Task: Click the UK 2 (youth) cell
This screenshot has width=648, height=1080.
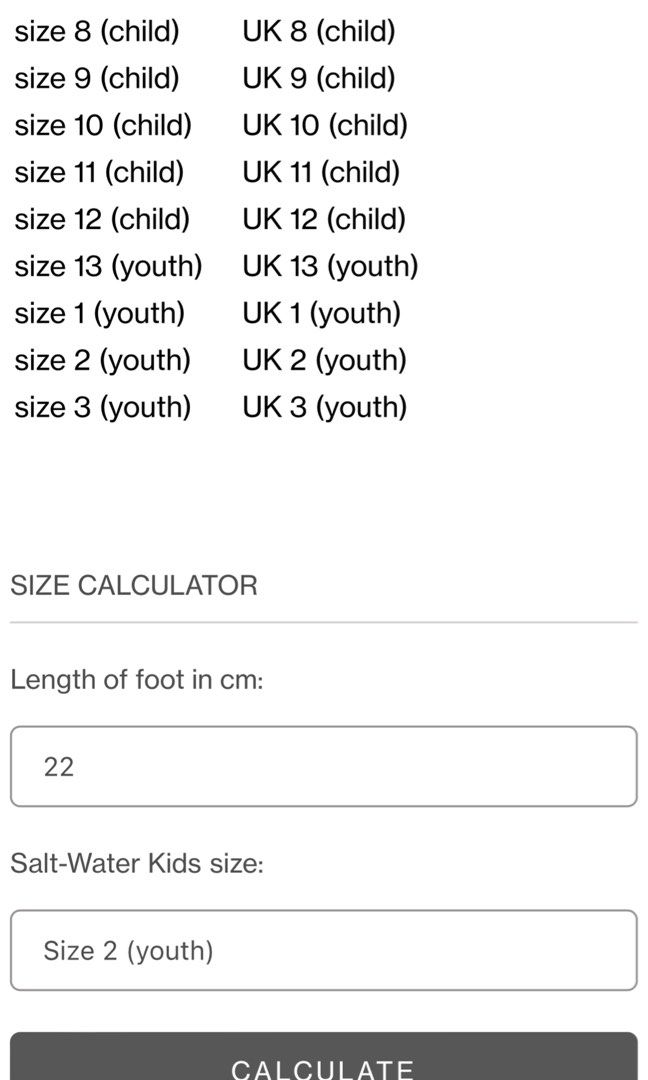Action: click(324, 360)
